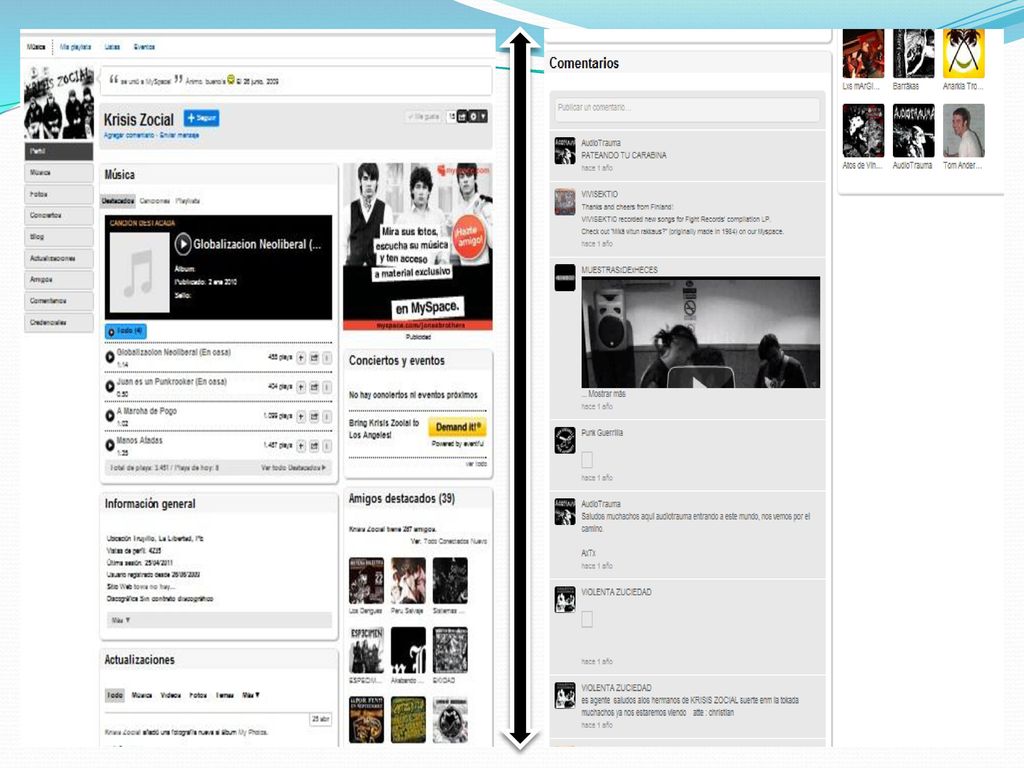
Task: Click My Photos album link in Actualizaciones
Action: coord(252,732)
